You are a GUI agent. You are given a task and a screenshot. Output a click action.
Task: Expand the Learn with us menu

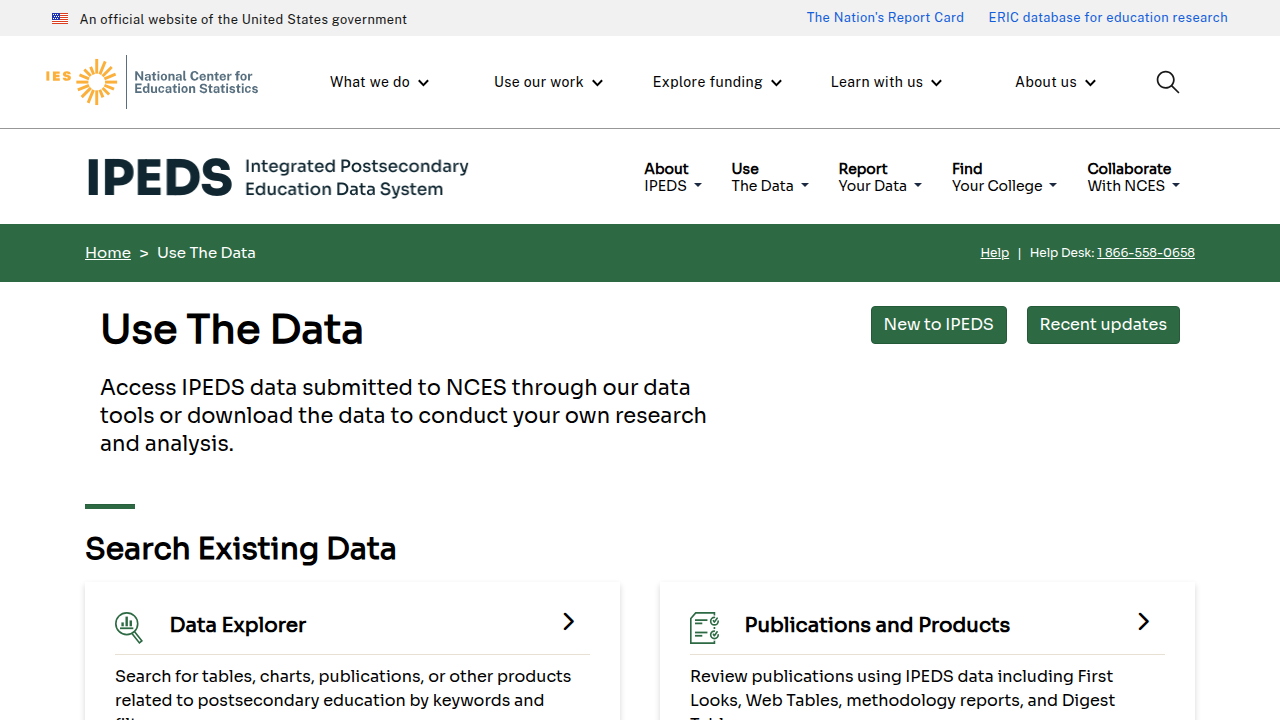tap(886, 82)
